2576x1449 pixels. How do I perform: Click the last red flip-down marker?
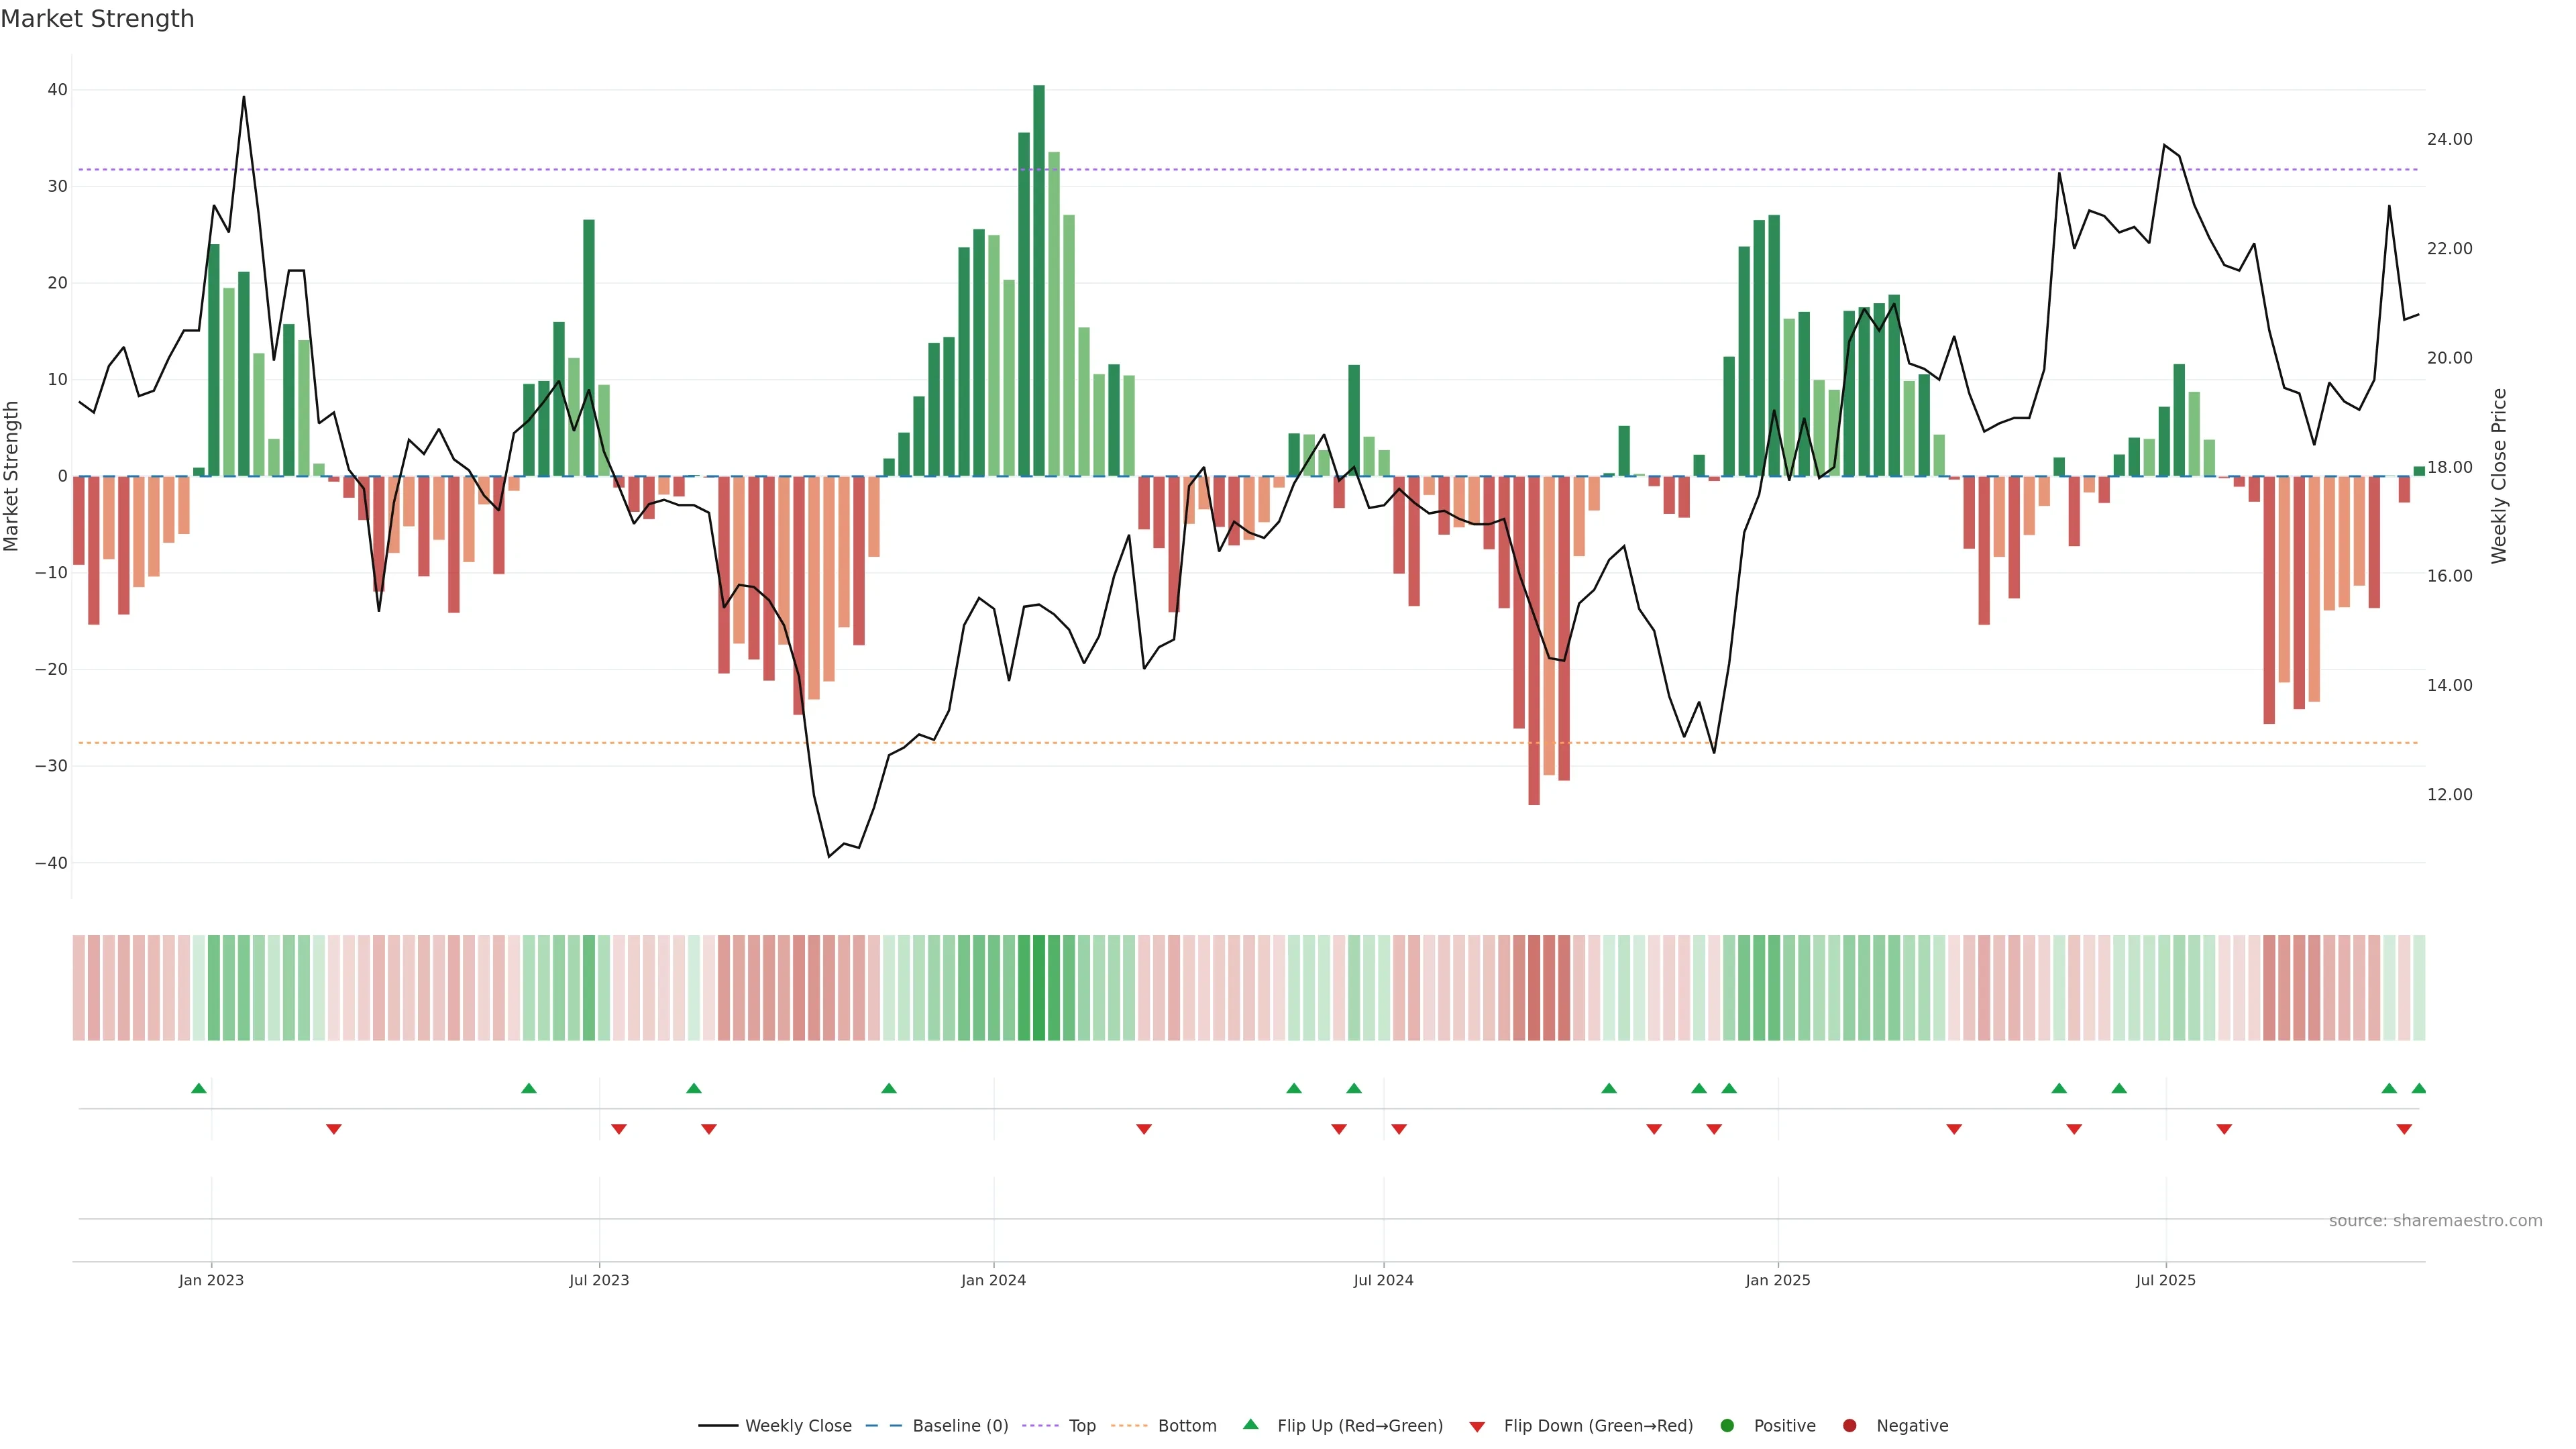(2404, 1129)
